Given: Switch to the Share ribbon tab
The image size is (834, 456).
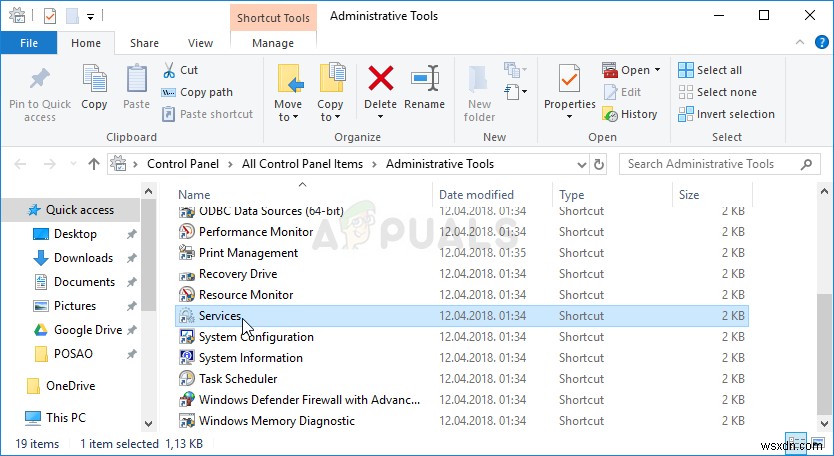Looking at the screenshot, I should [144, 43].
